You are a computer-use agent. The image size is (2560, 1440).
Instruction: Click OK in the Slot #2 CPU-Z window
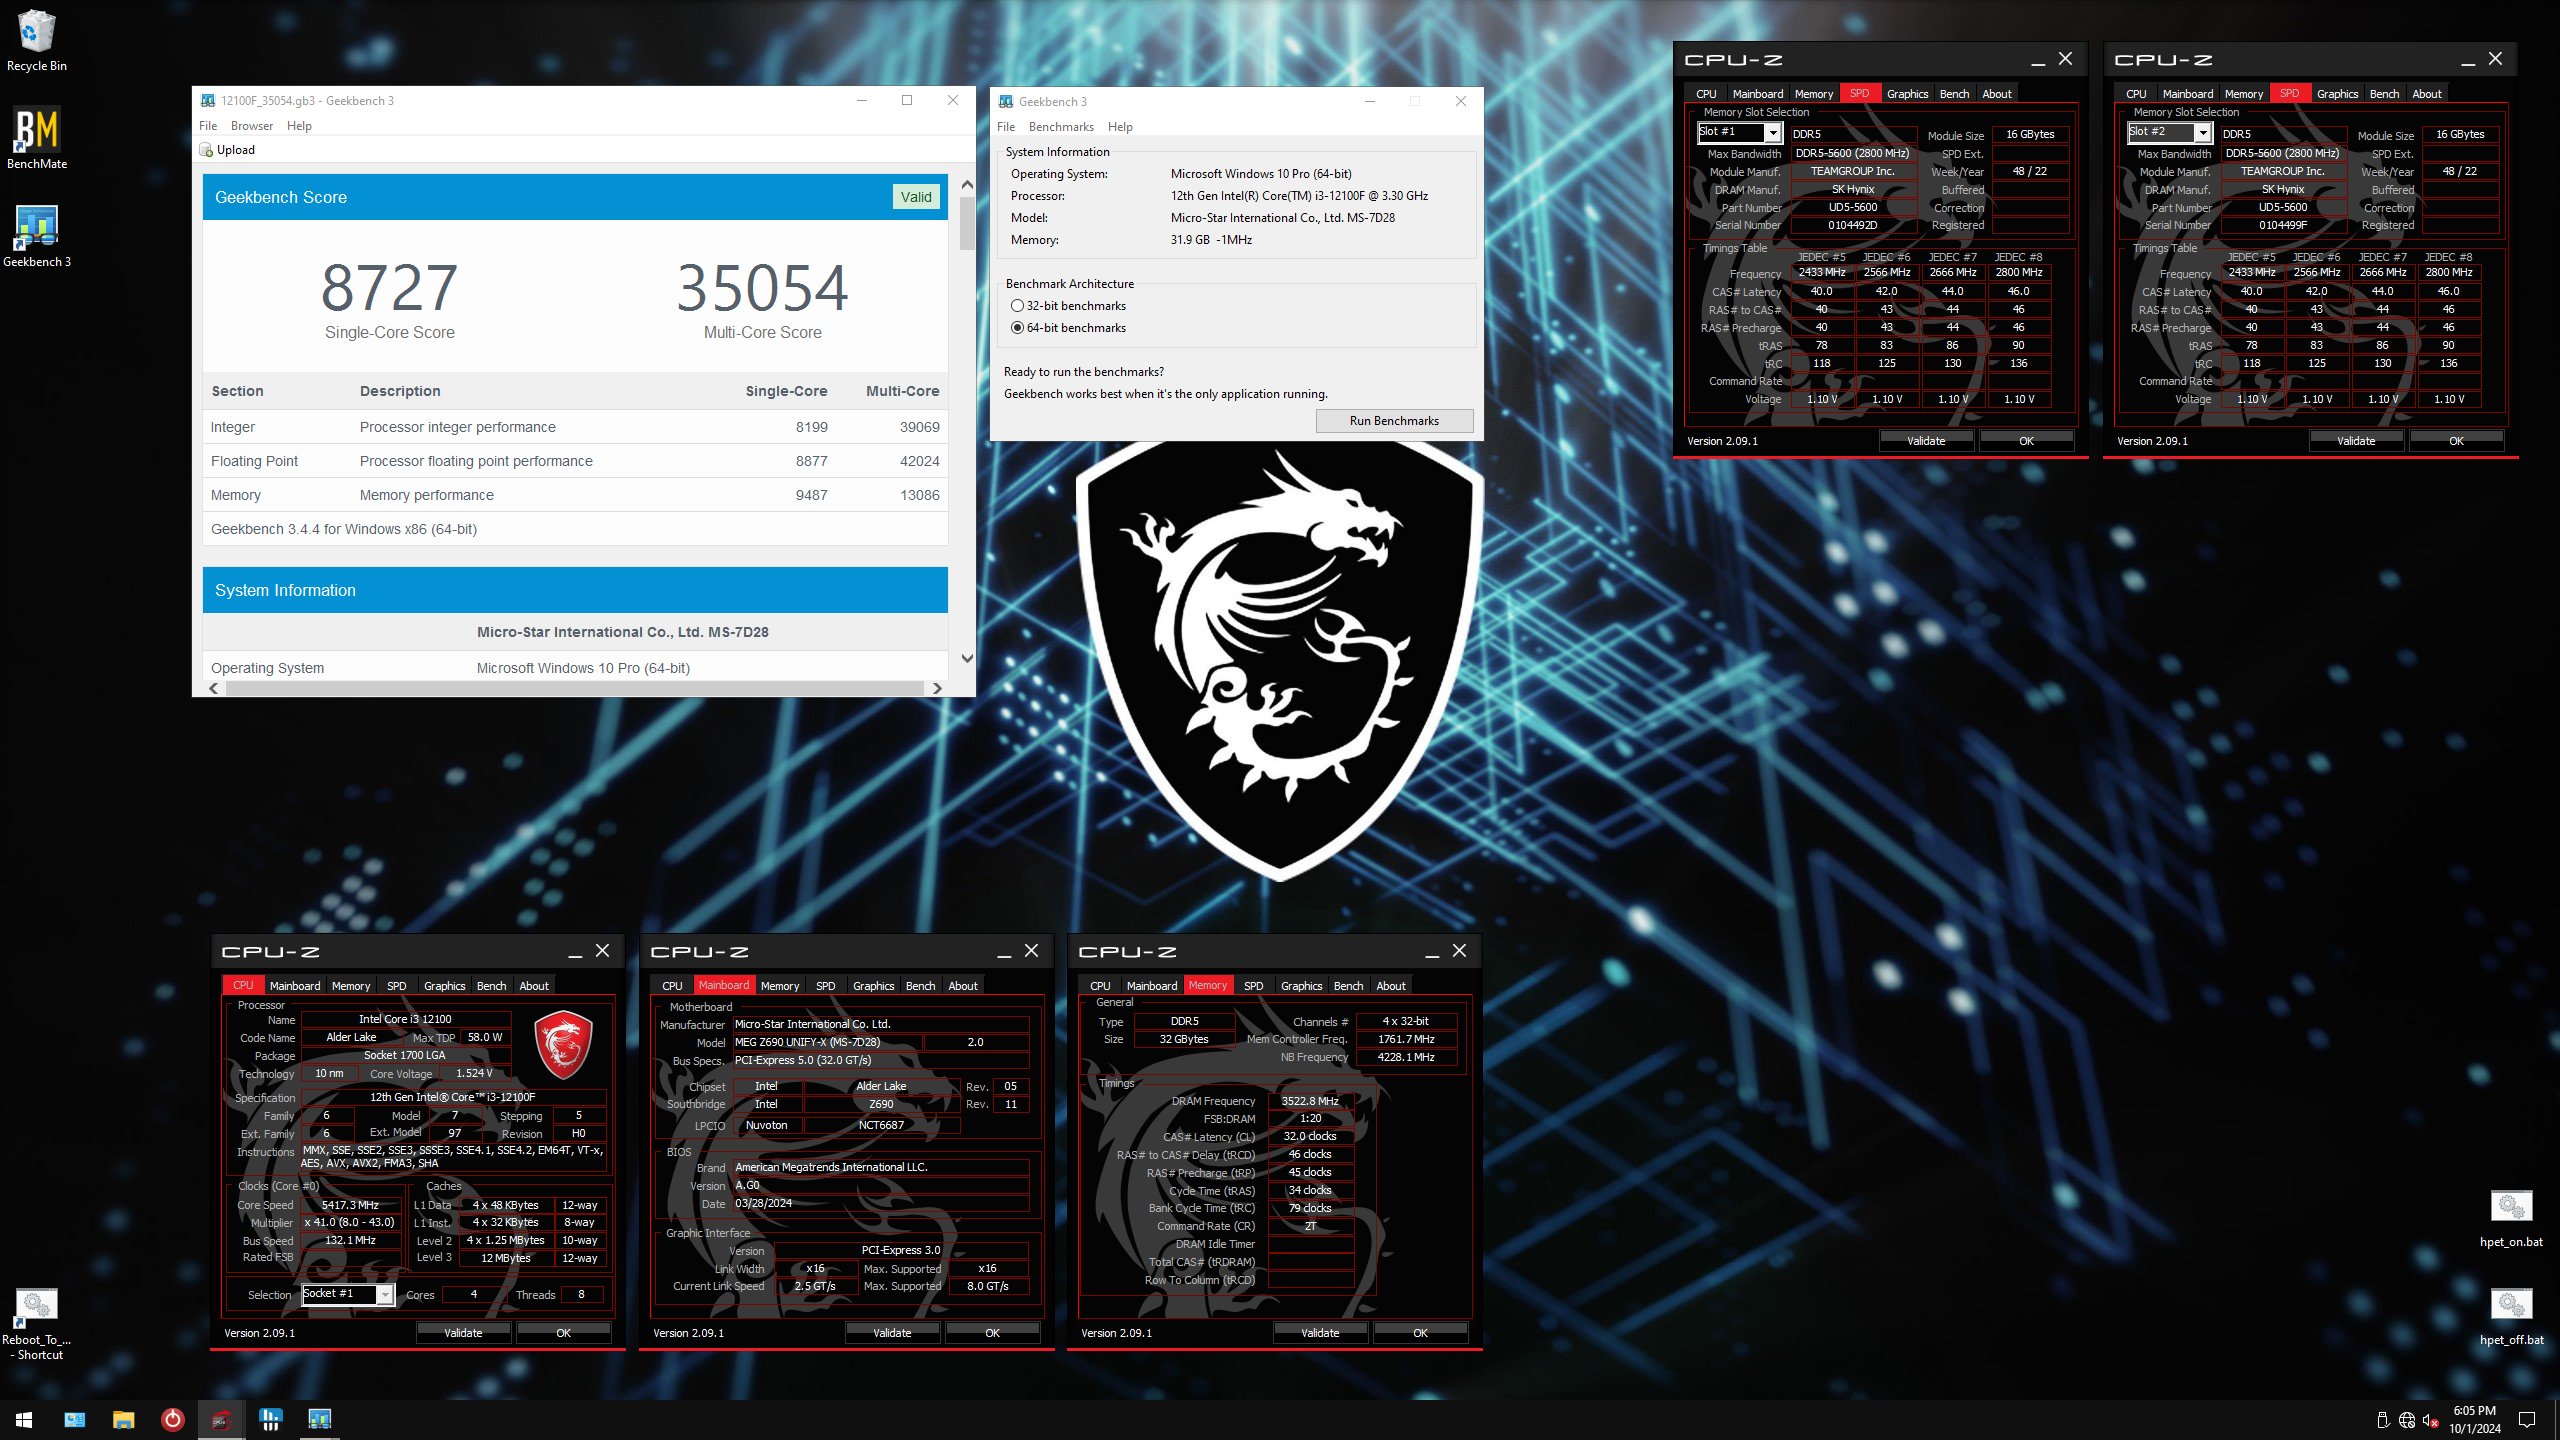pyautogui.click(x=2456, y=441)
